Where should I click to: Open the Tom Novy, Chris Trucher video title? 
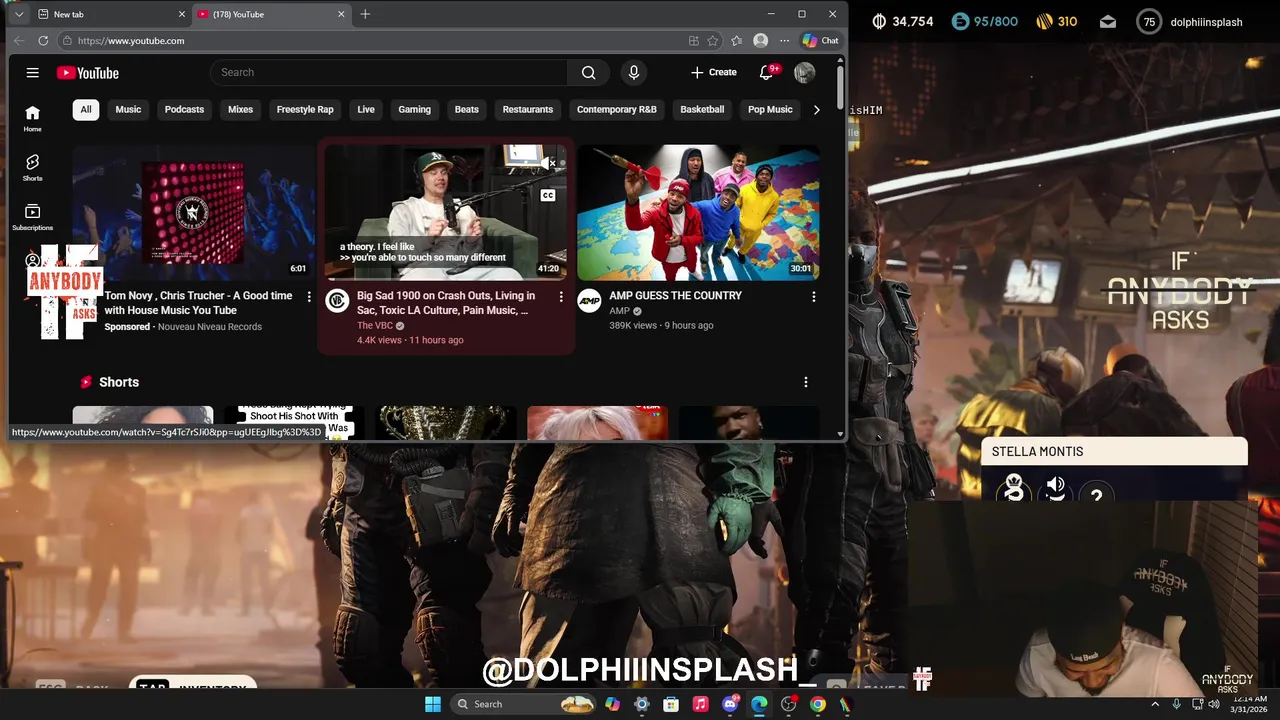(x=199, y=303)
